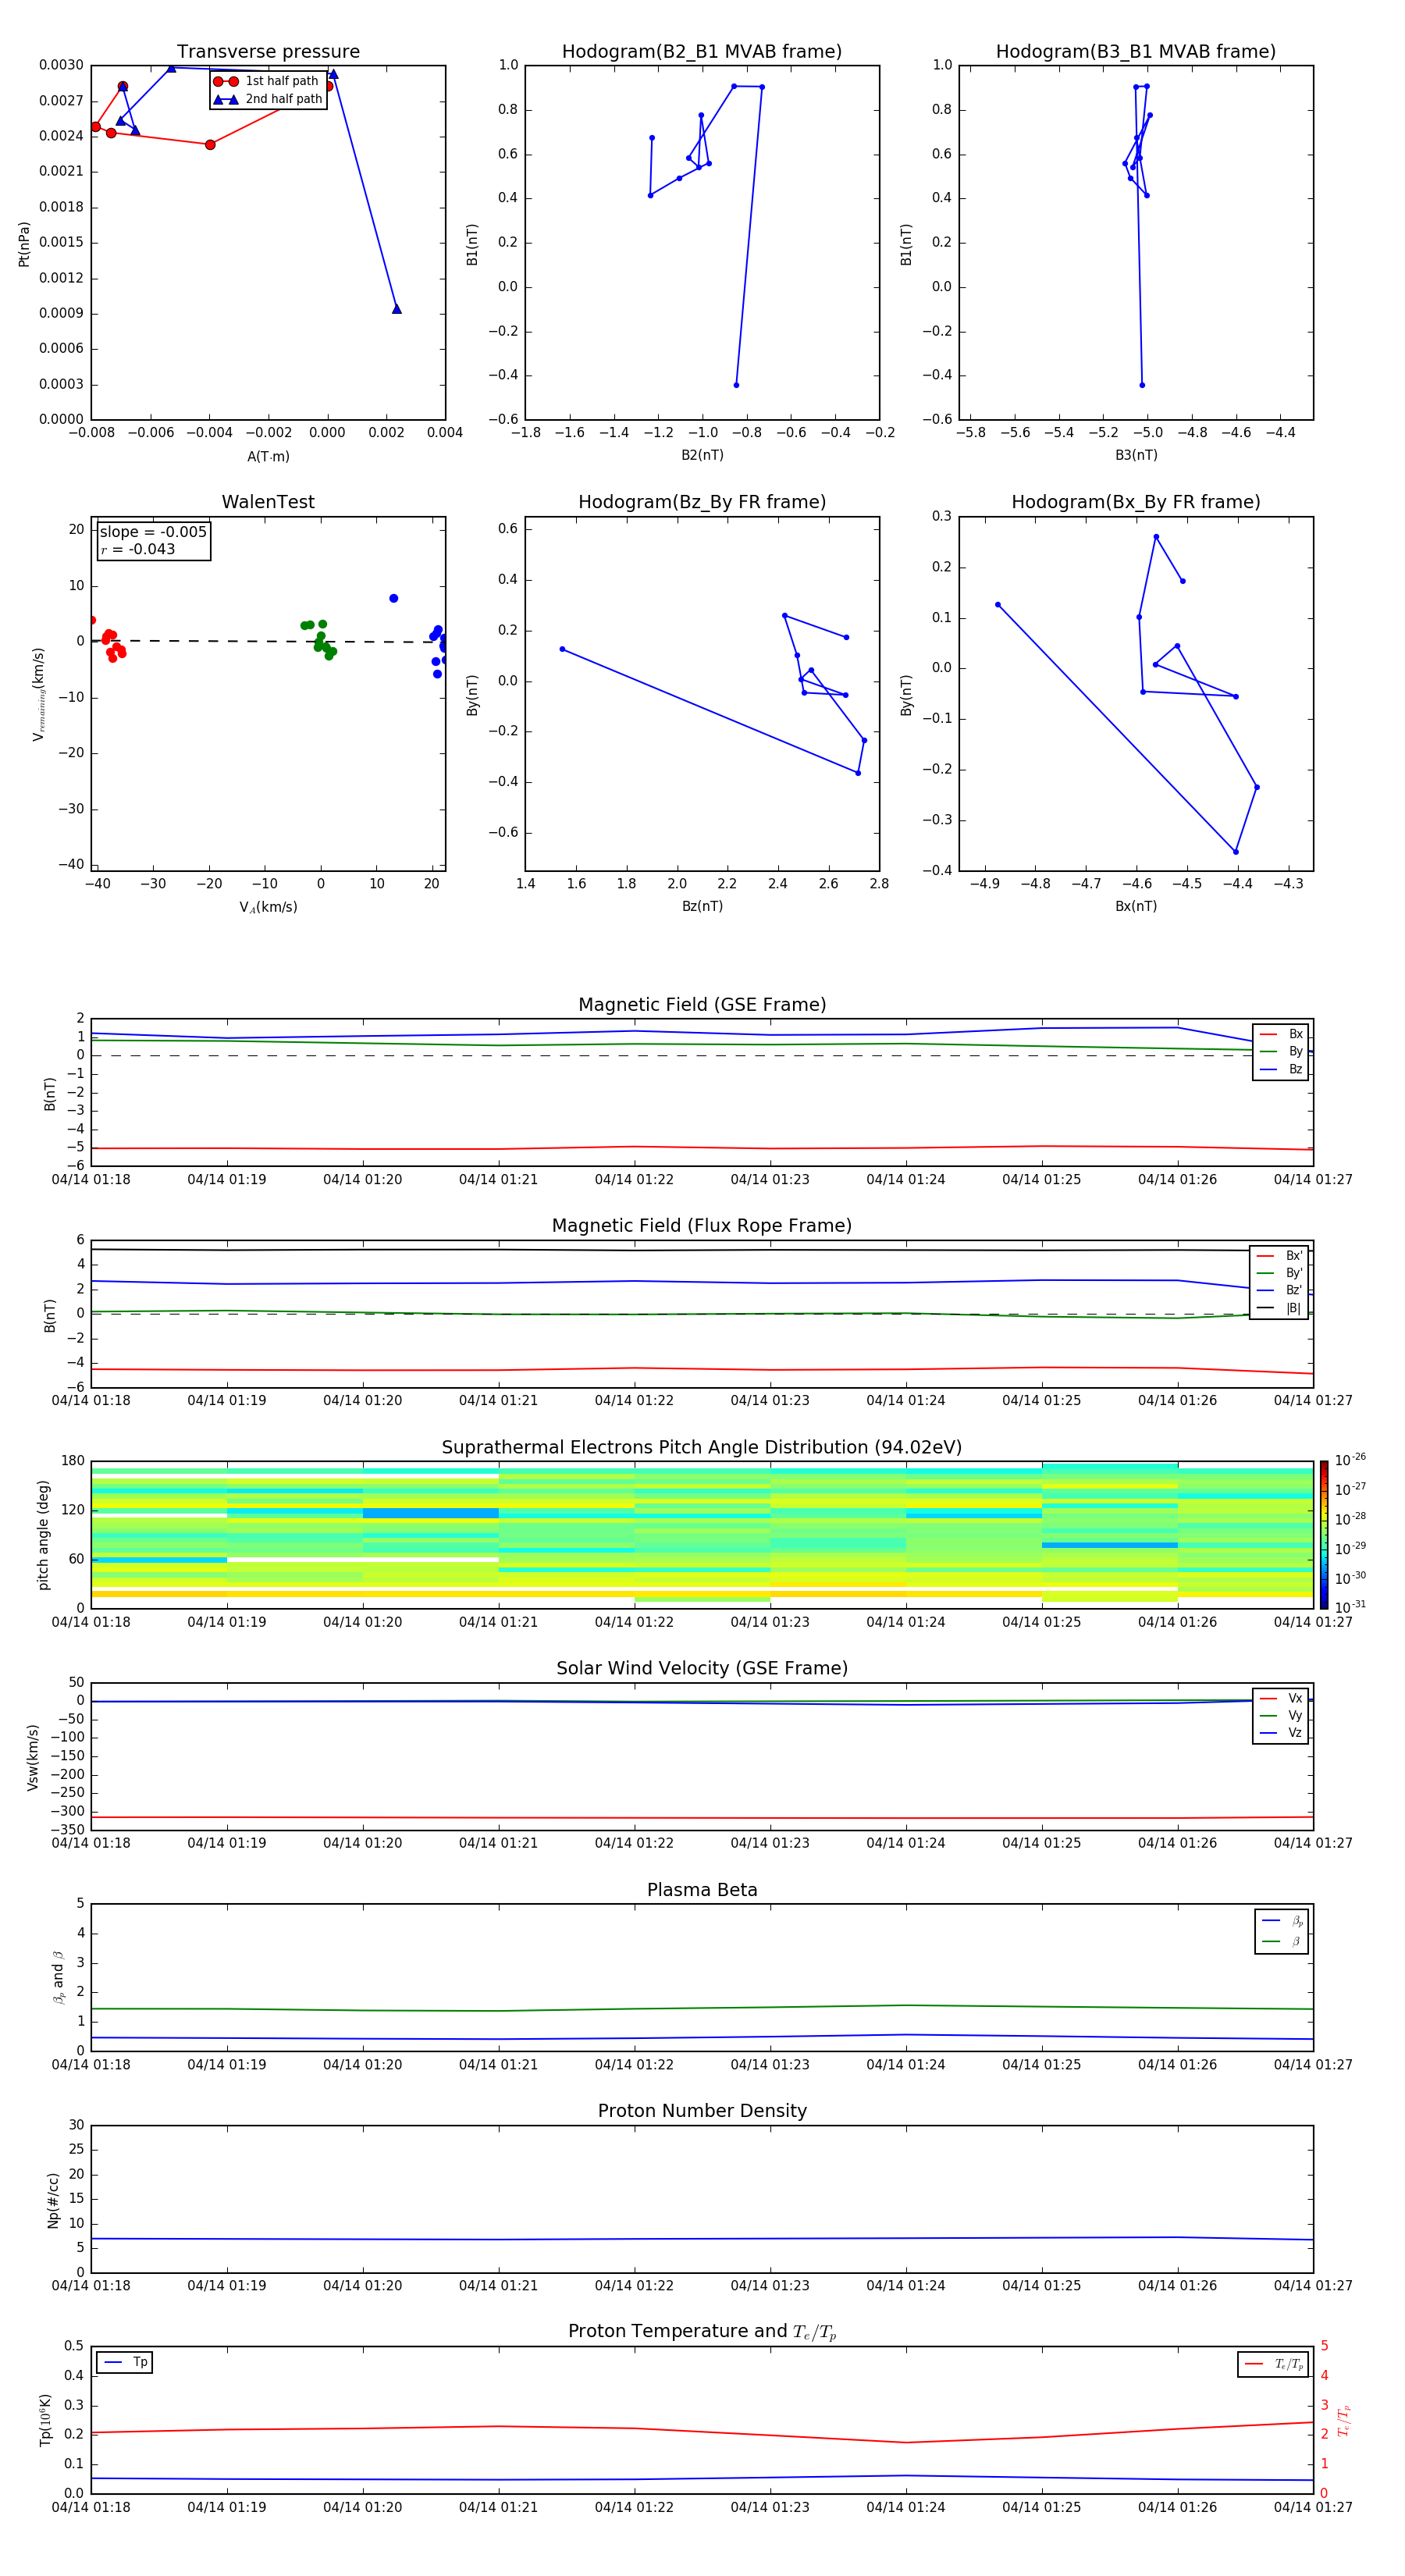Screen dimensions: 1405x2576
Task: Select '1st half path' legend entry
Action: [x=266, y=81]
